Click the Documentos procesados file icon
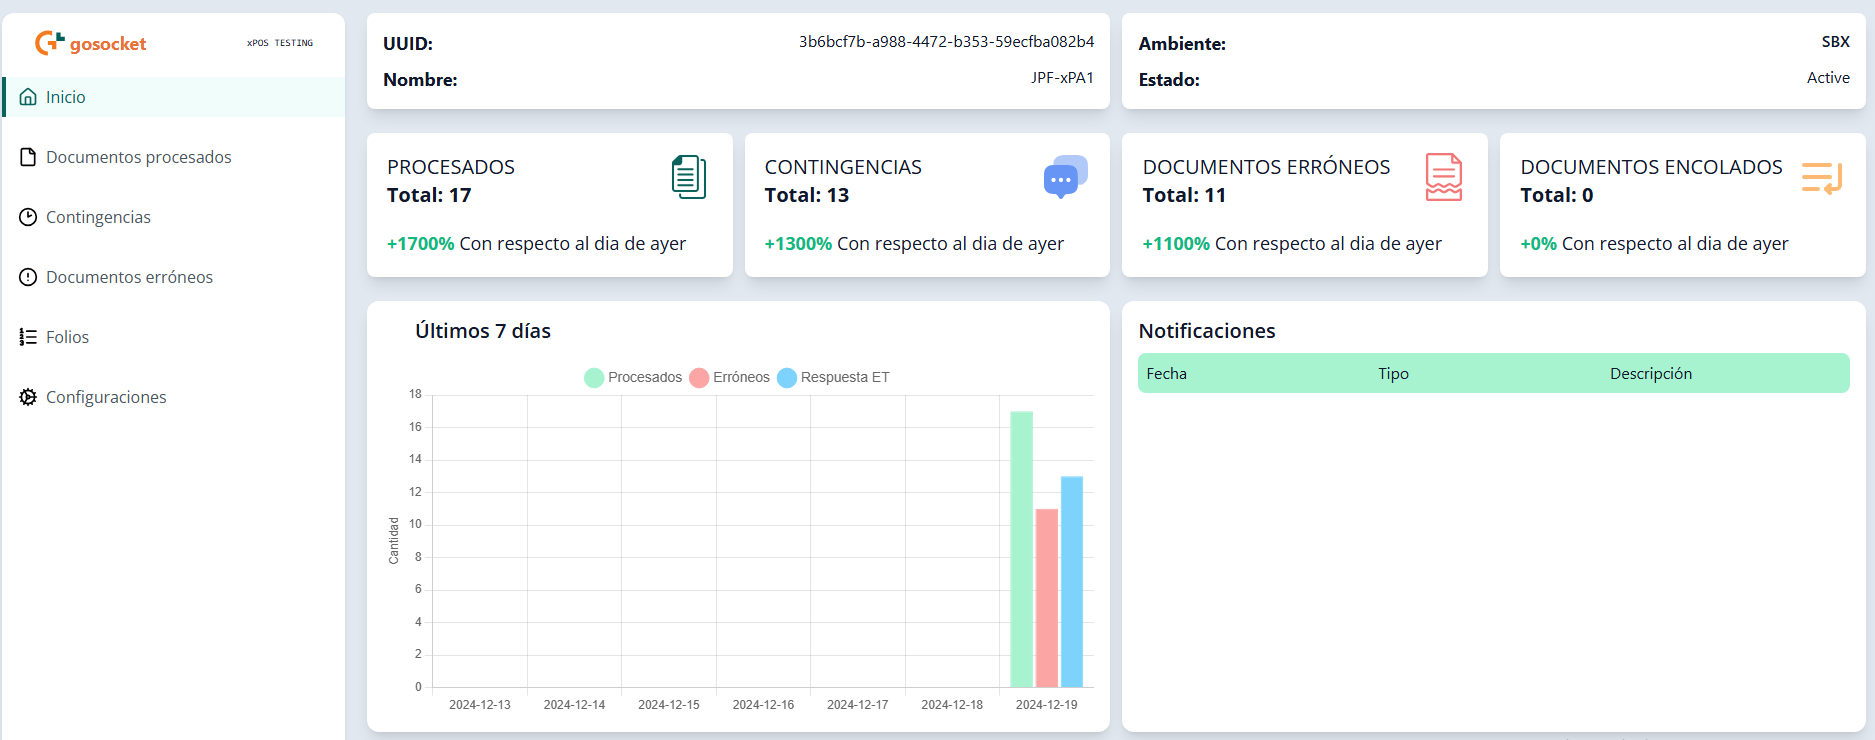Viewport: 1875px width, 740px height. 28,157
